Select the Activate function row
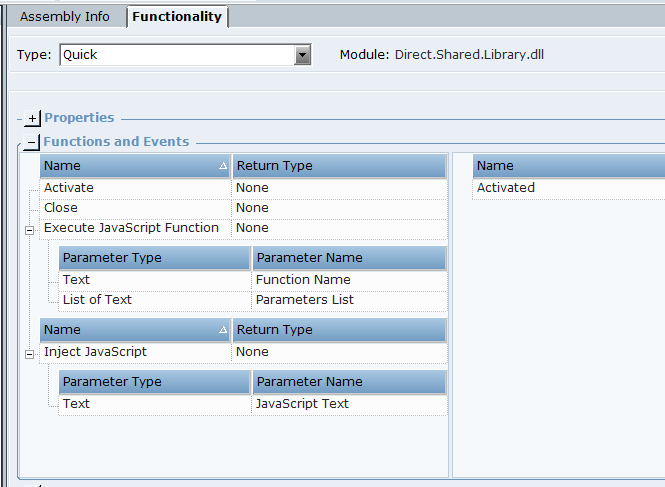This screenshot has height=487, width=665. [x=69, y=188]
